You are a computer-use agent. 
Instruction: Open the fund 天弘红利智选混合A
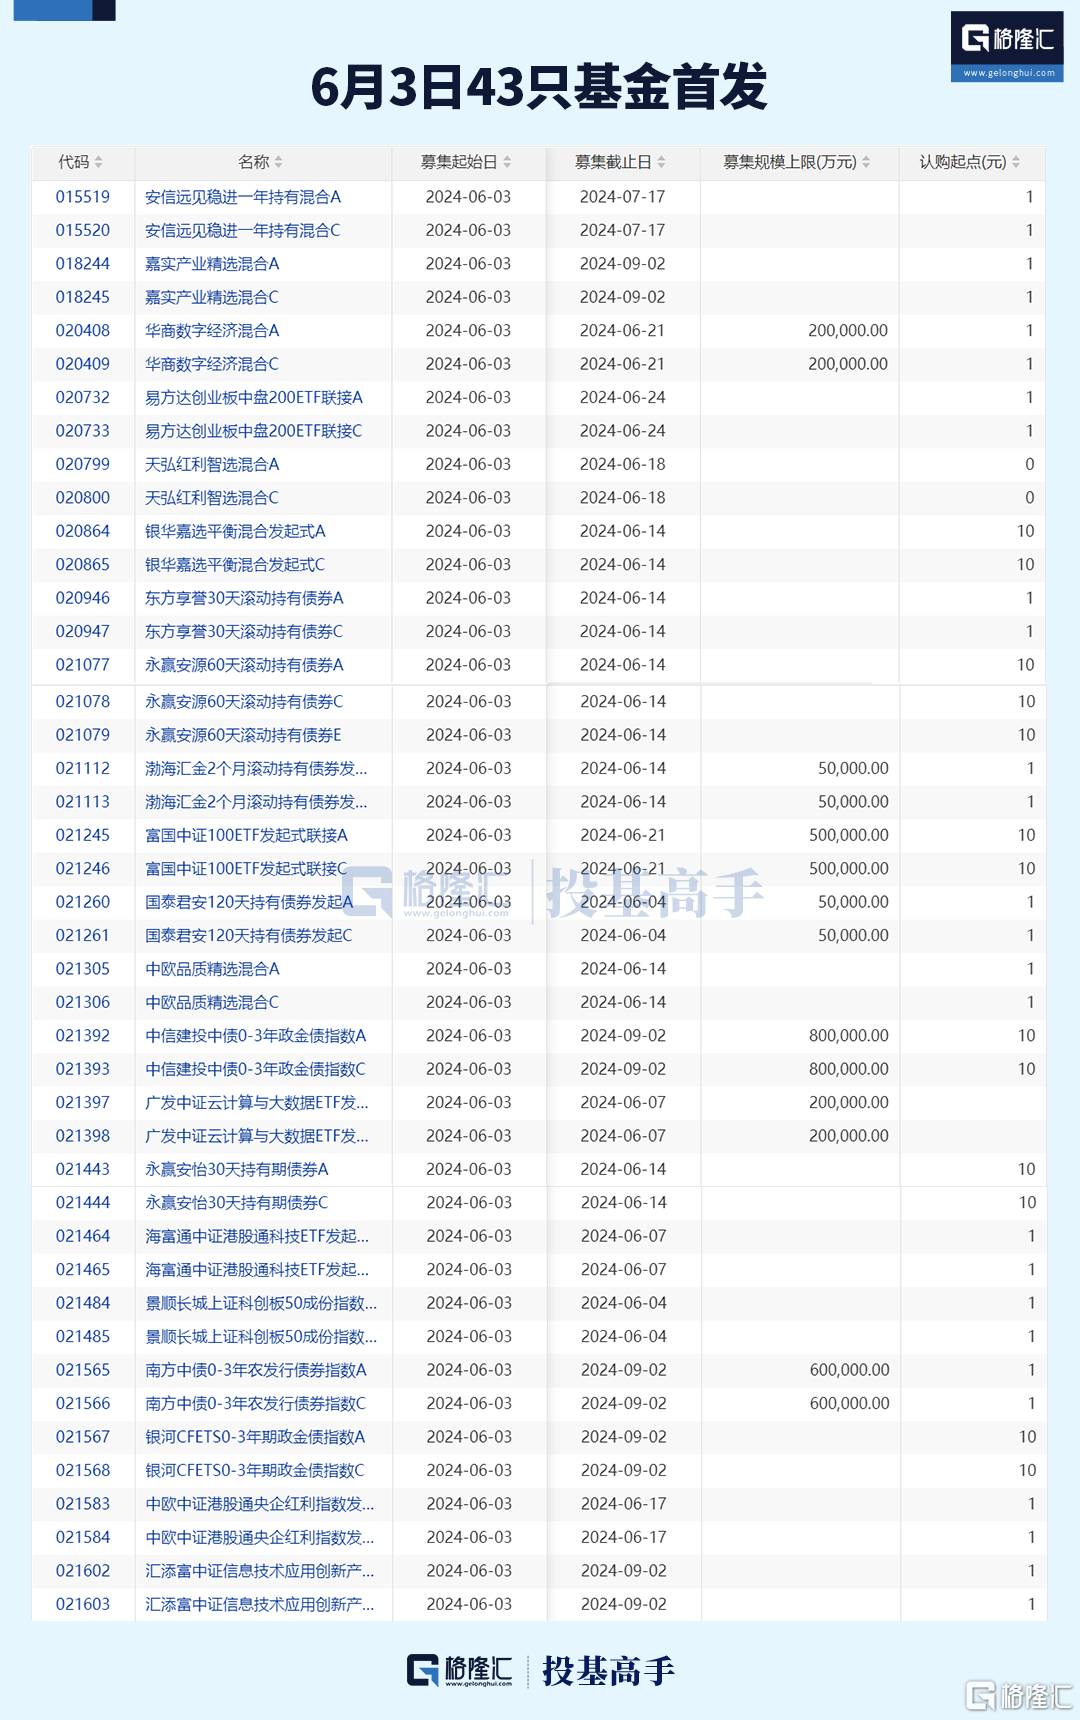point(212,464)
